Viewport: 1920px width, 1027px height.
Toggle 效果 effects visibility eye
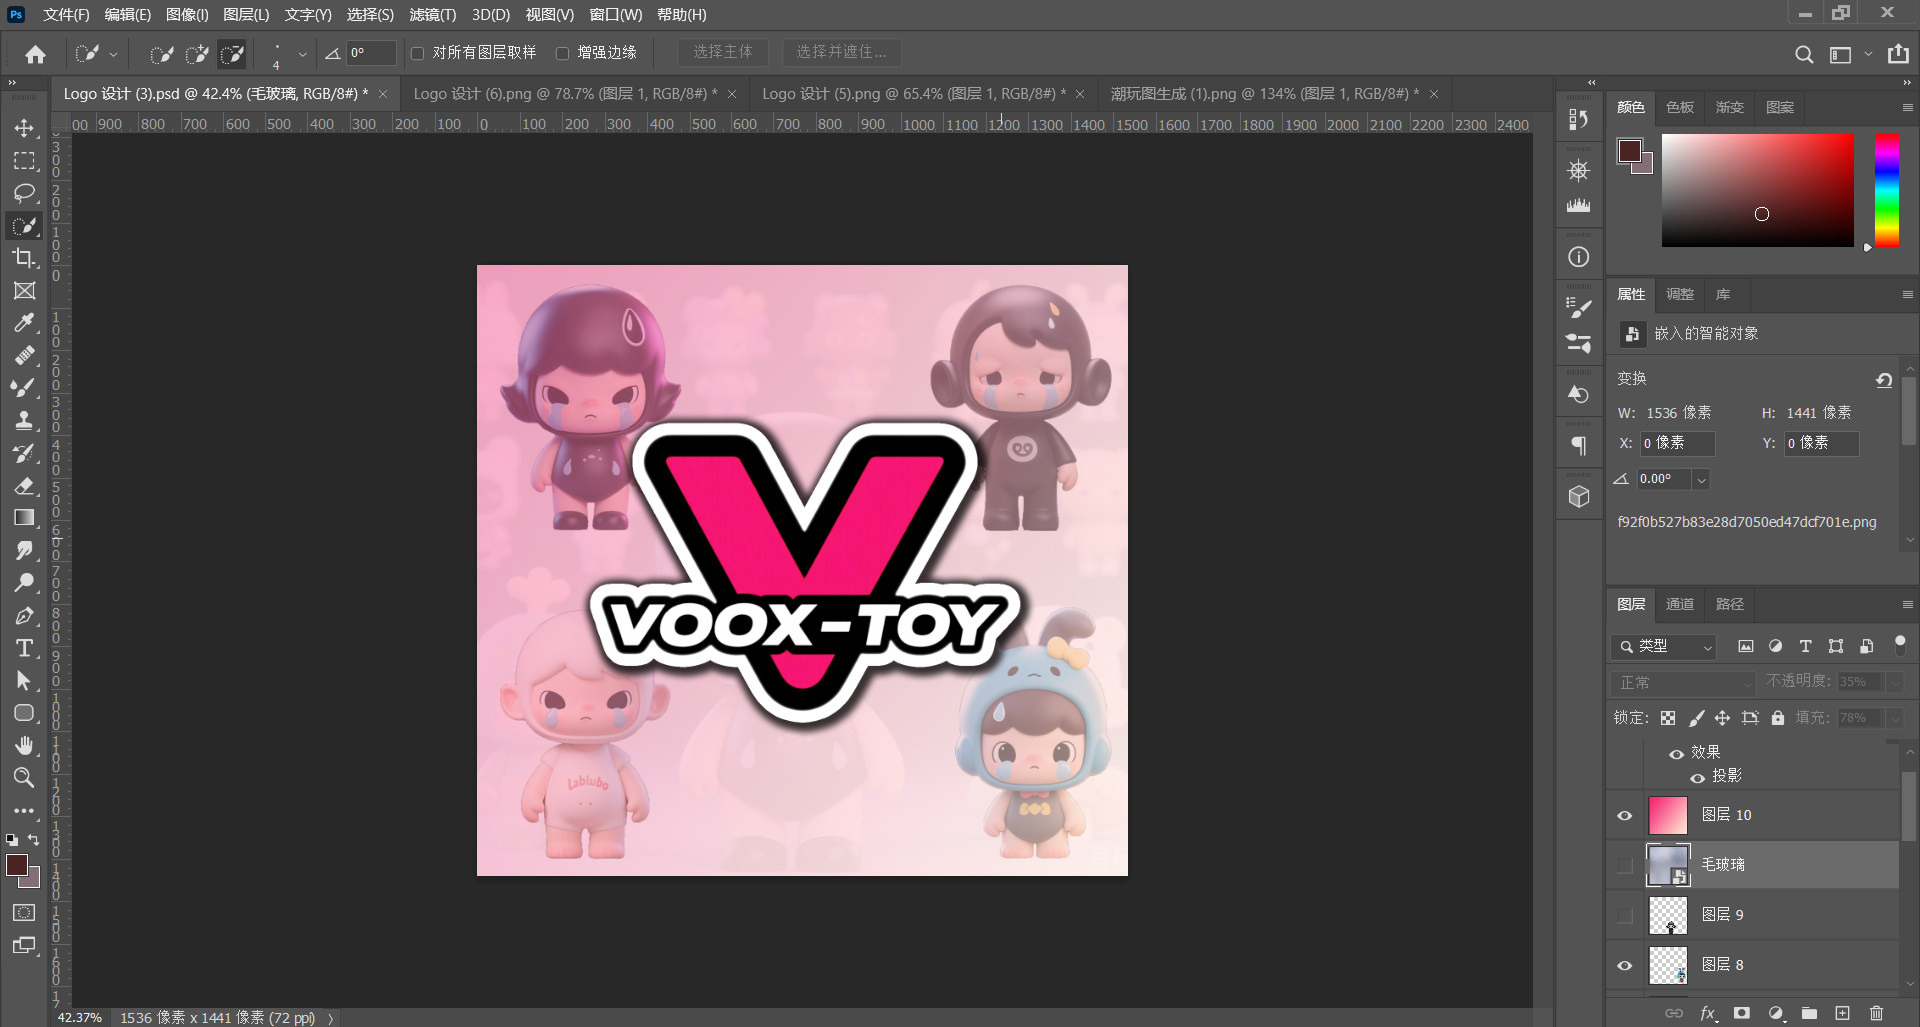[1676, 753]
